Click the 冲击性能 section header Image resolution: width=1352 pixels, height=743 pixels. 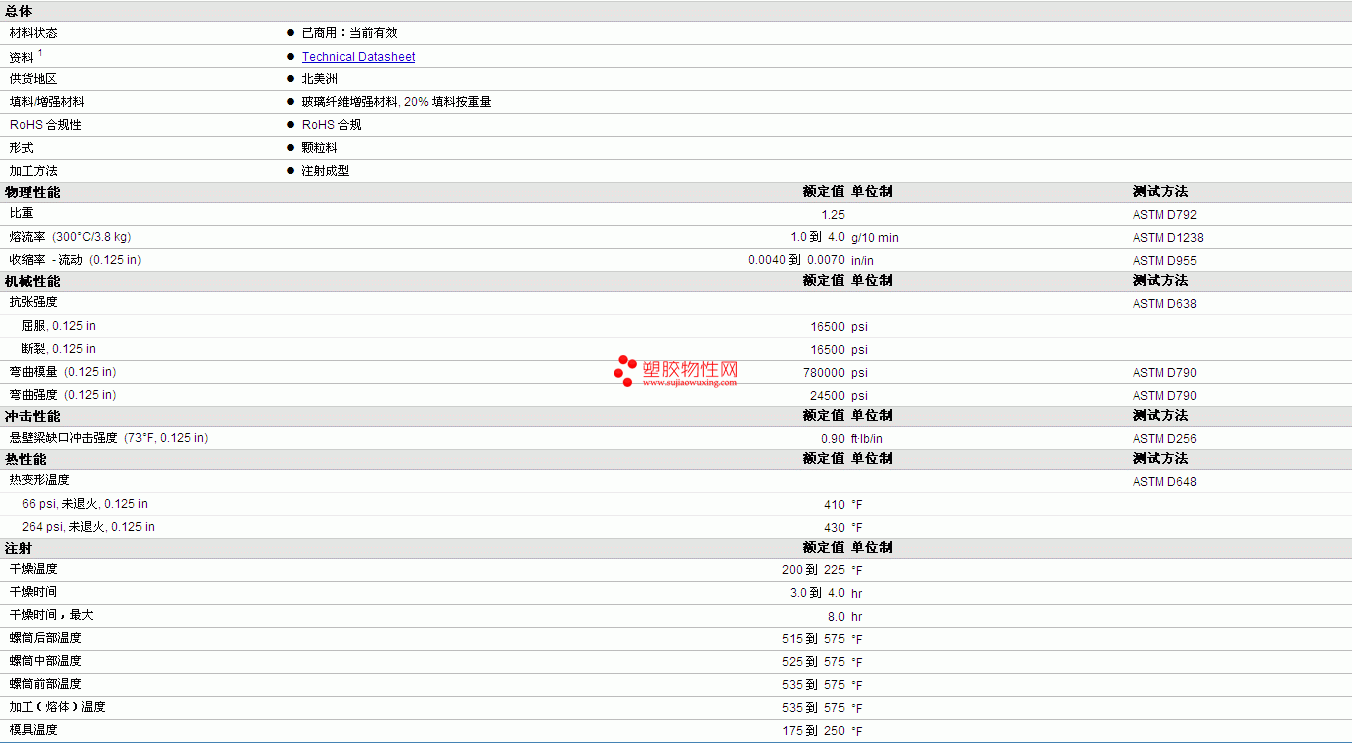pyautogui.click(x=33, y=416)
